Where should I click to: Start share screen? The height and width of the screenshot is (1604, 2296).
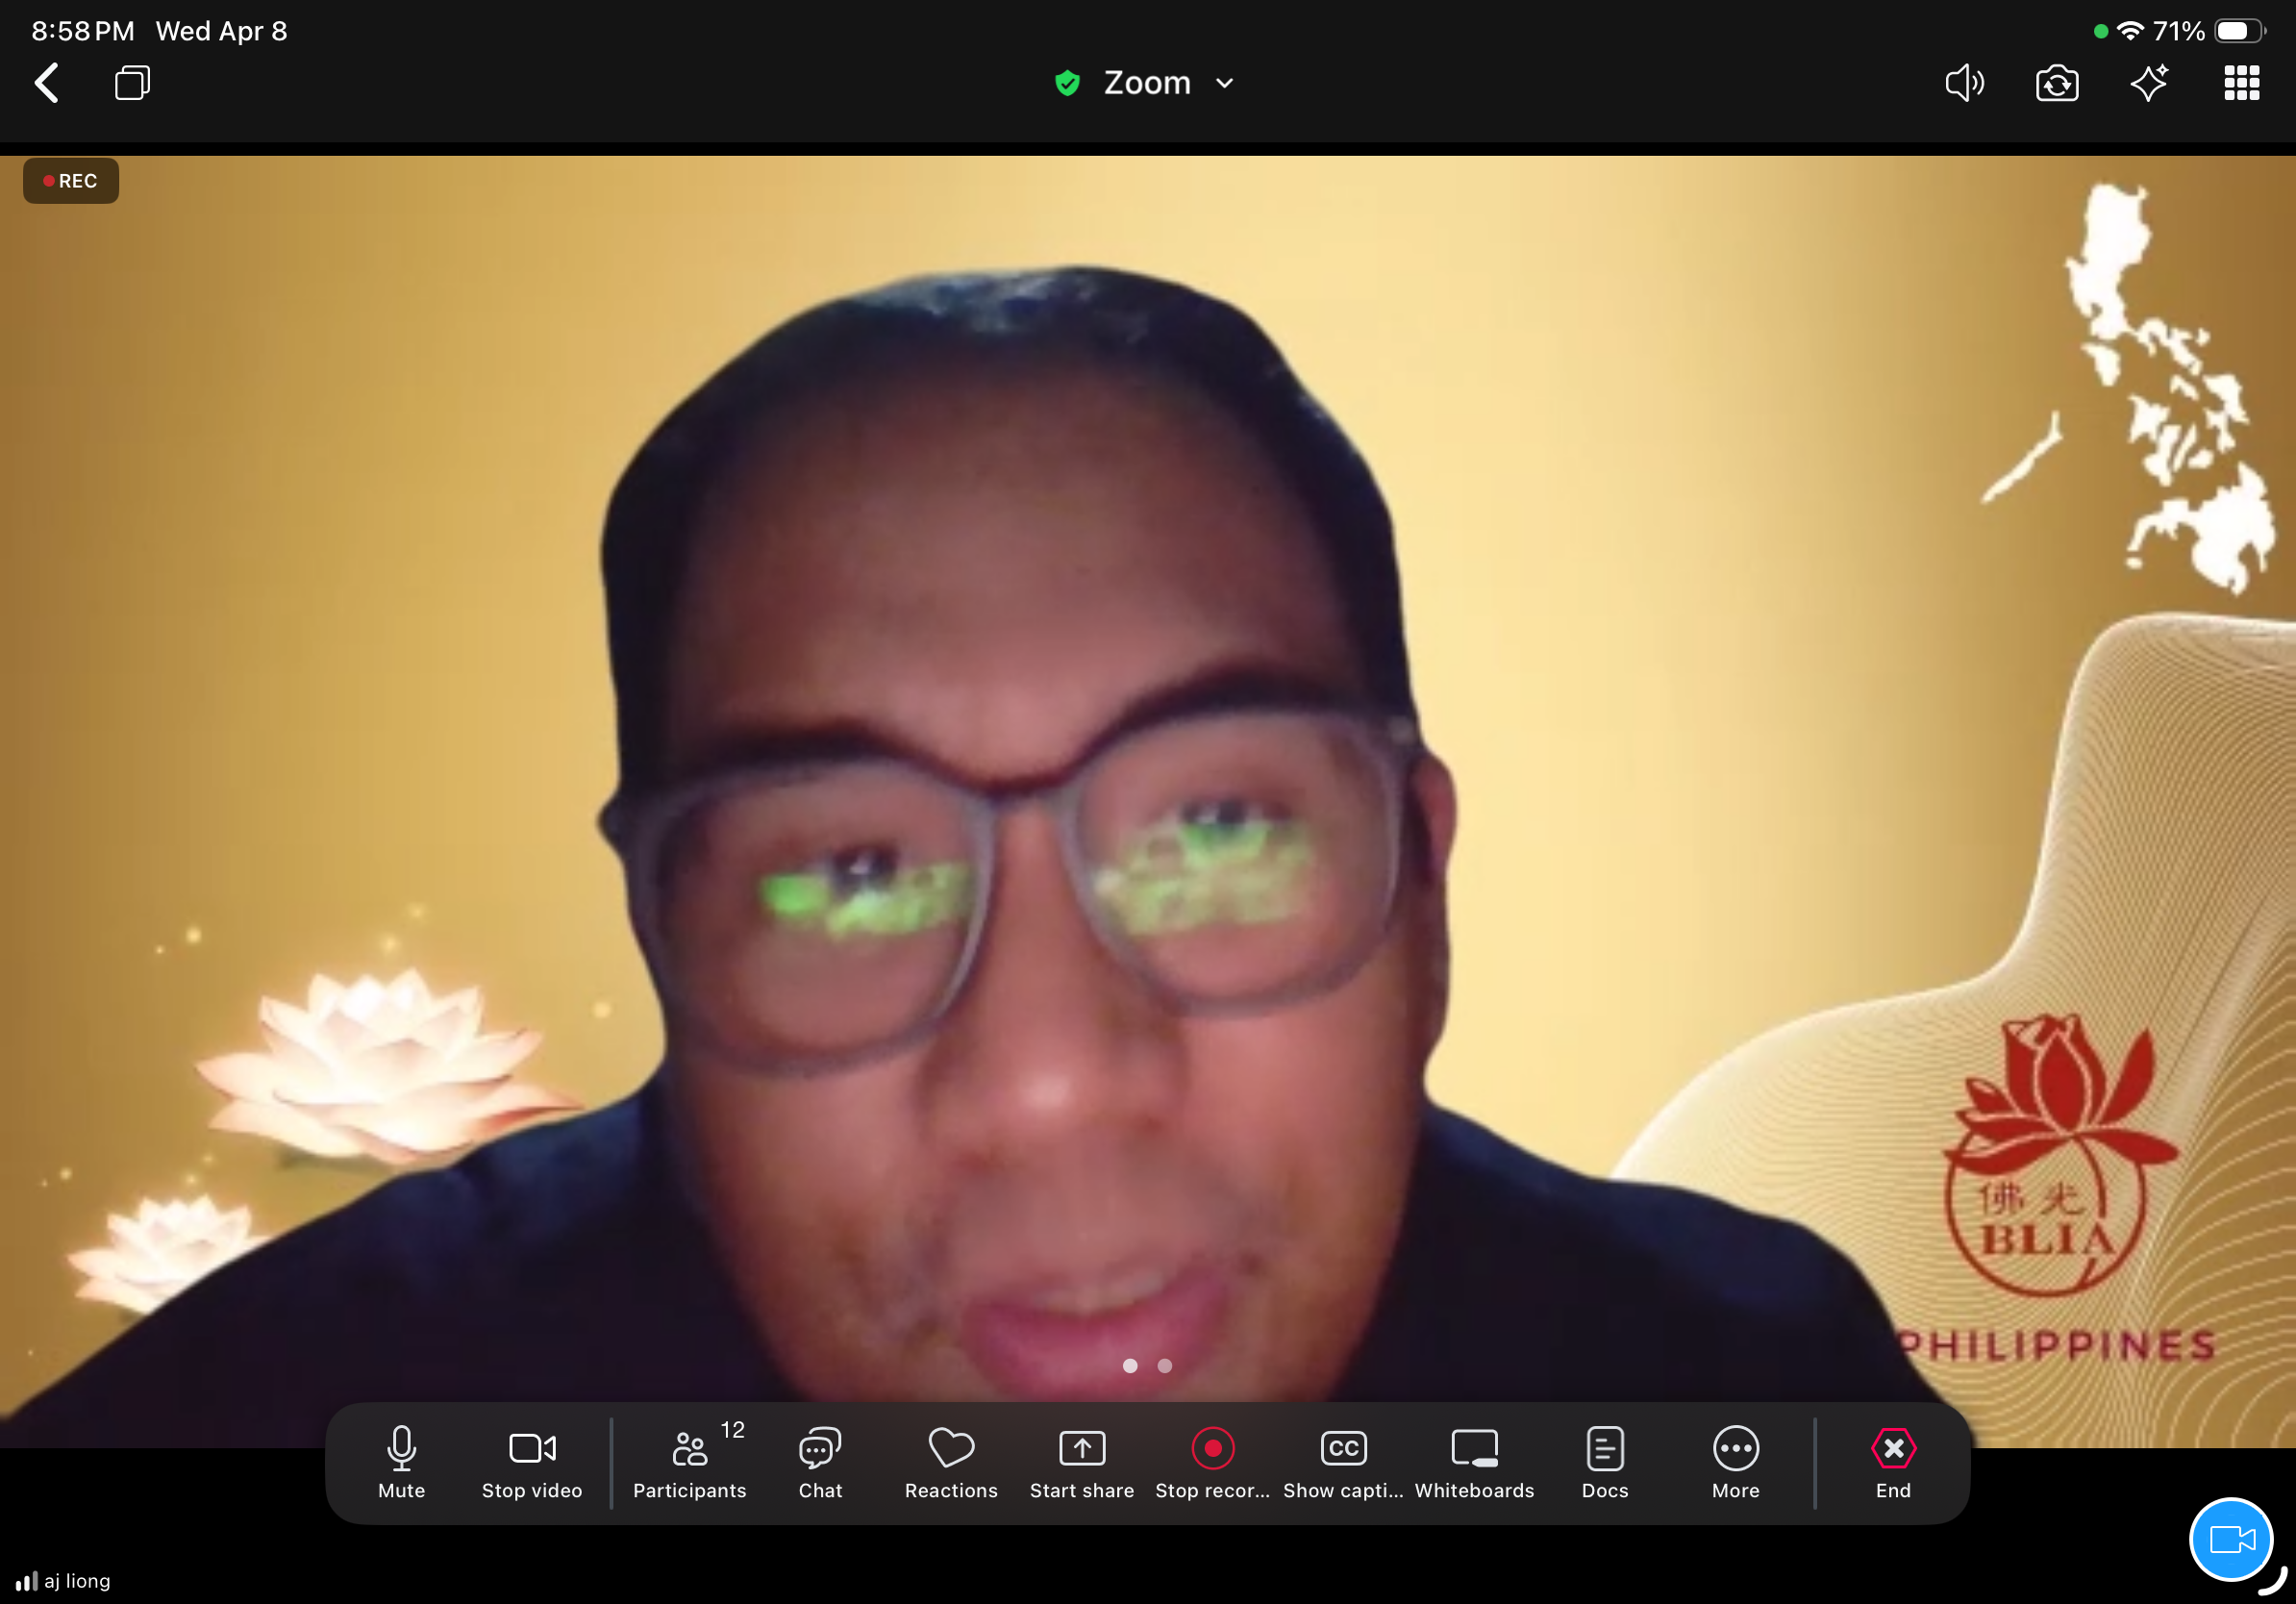coord(1082,1461)
